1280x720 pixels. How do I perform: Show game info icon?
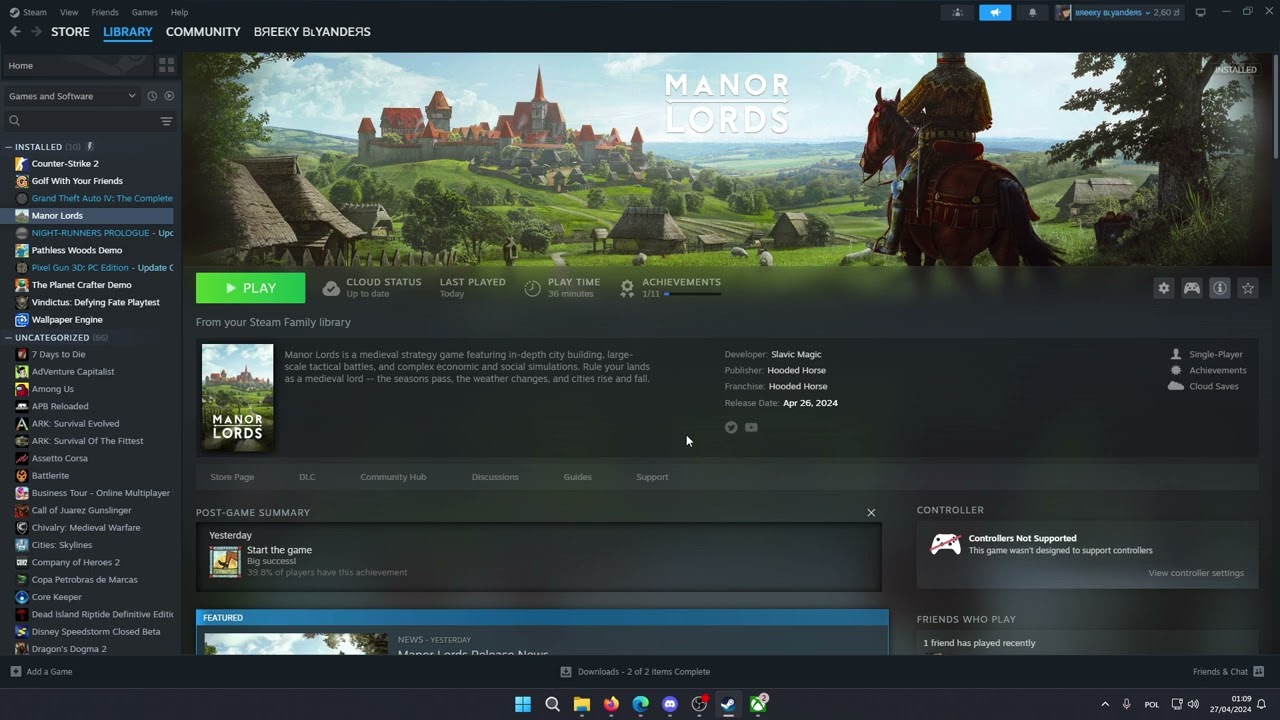[1220, 288]
